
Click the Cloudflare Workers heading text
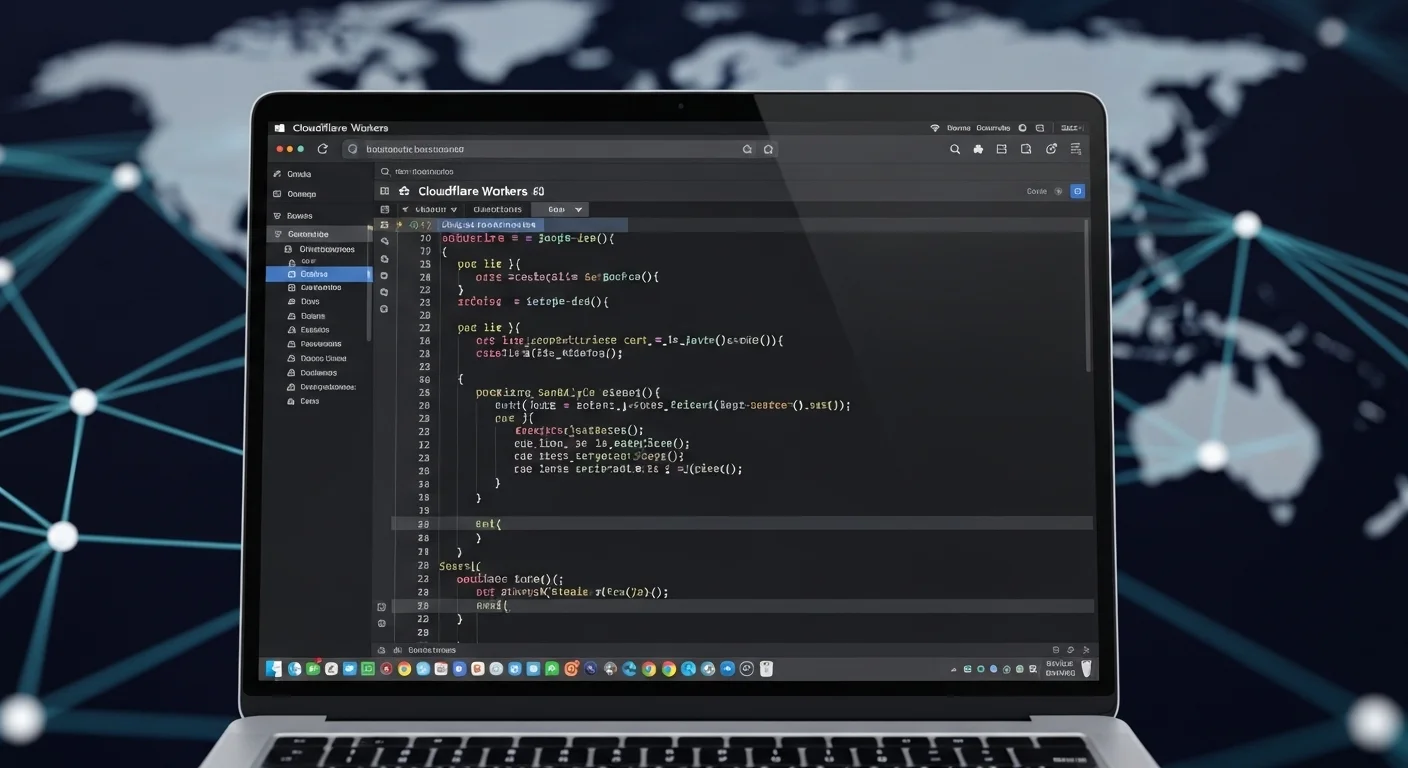point(473,190)
